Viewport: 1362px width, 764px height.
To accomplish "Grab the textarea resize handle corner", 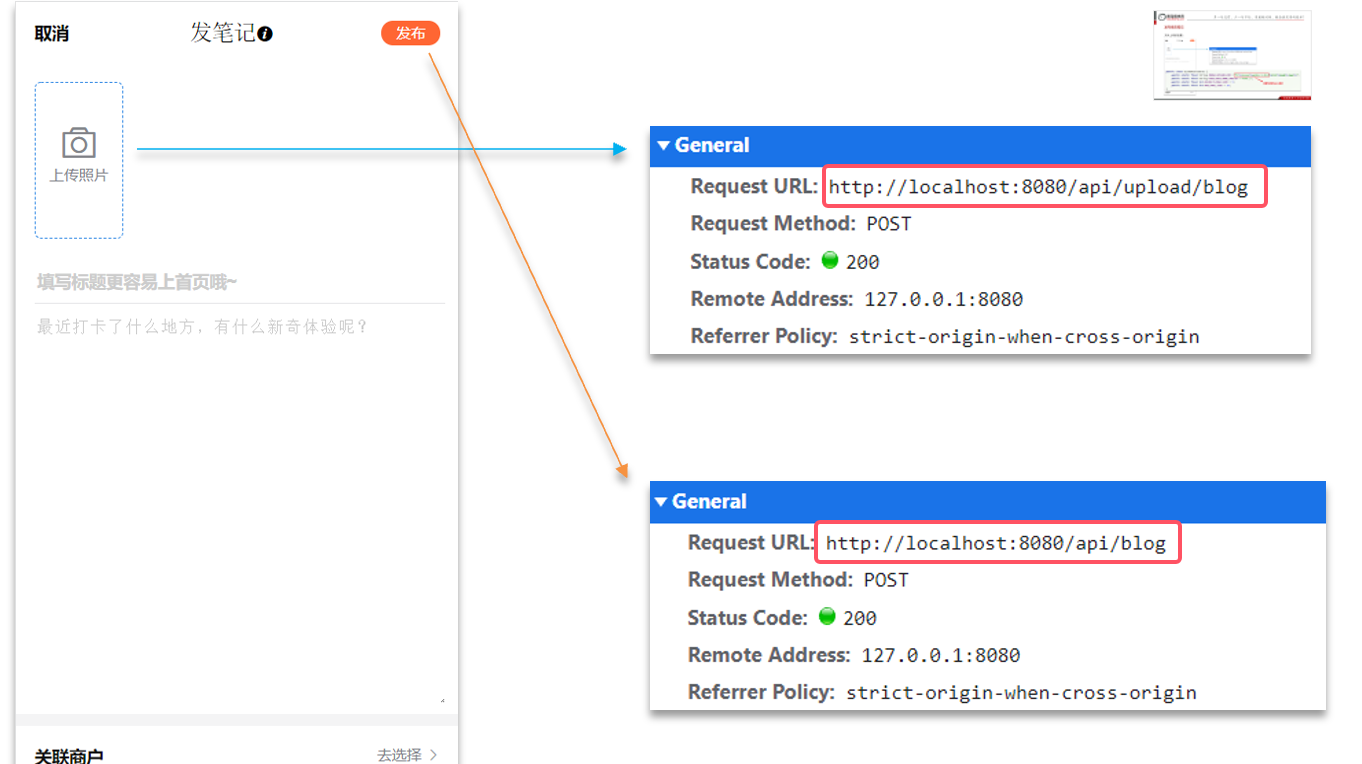I will (x=442, y=700).
